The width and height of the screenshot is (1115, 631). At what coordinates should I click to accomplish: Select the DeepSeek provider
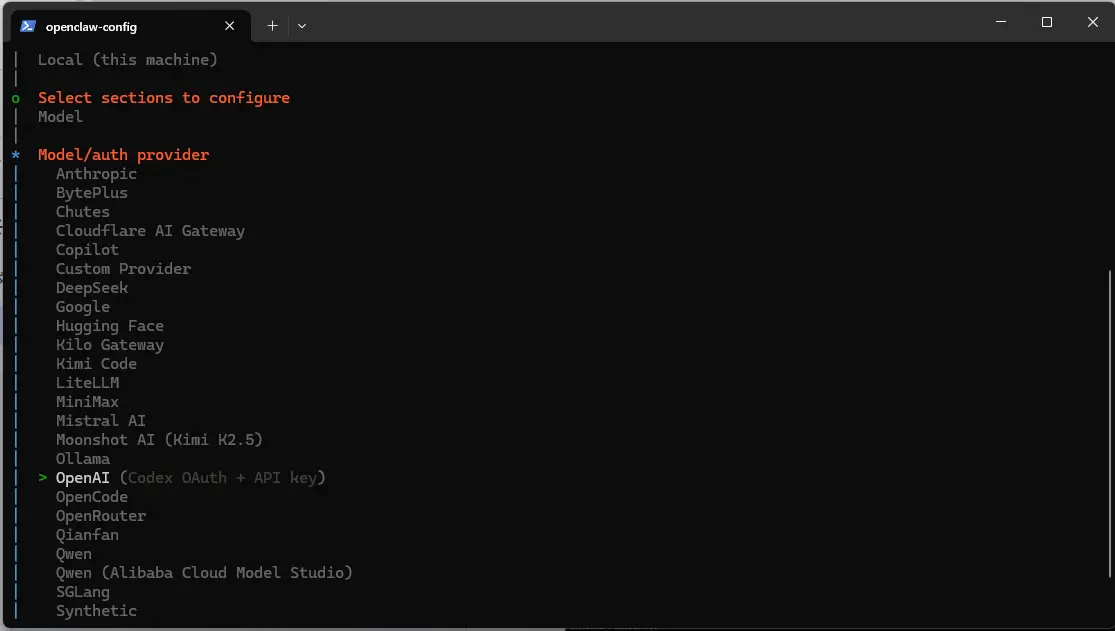[92, 287]
